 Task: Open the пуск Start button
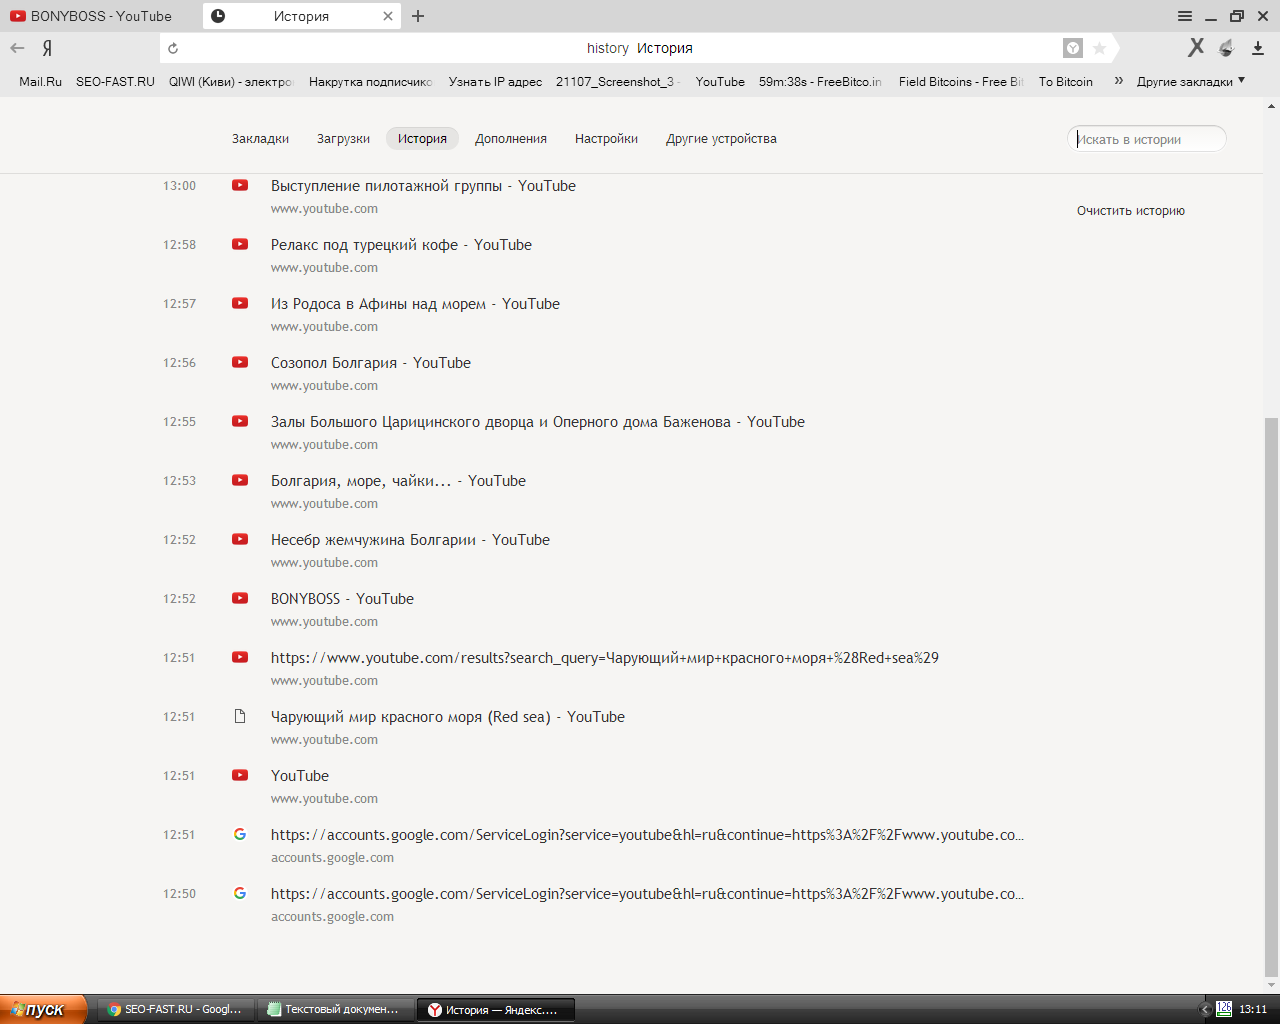point(44,1009)
